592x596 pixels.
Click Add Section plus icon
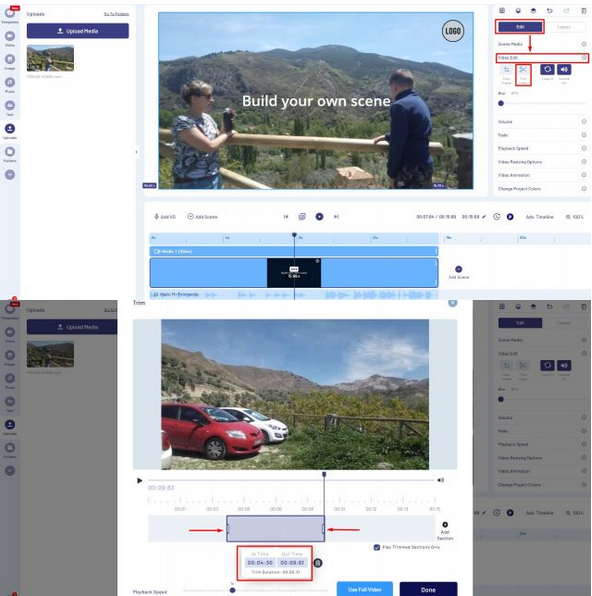445,525
